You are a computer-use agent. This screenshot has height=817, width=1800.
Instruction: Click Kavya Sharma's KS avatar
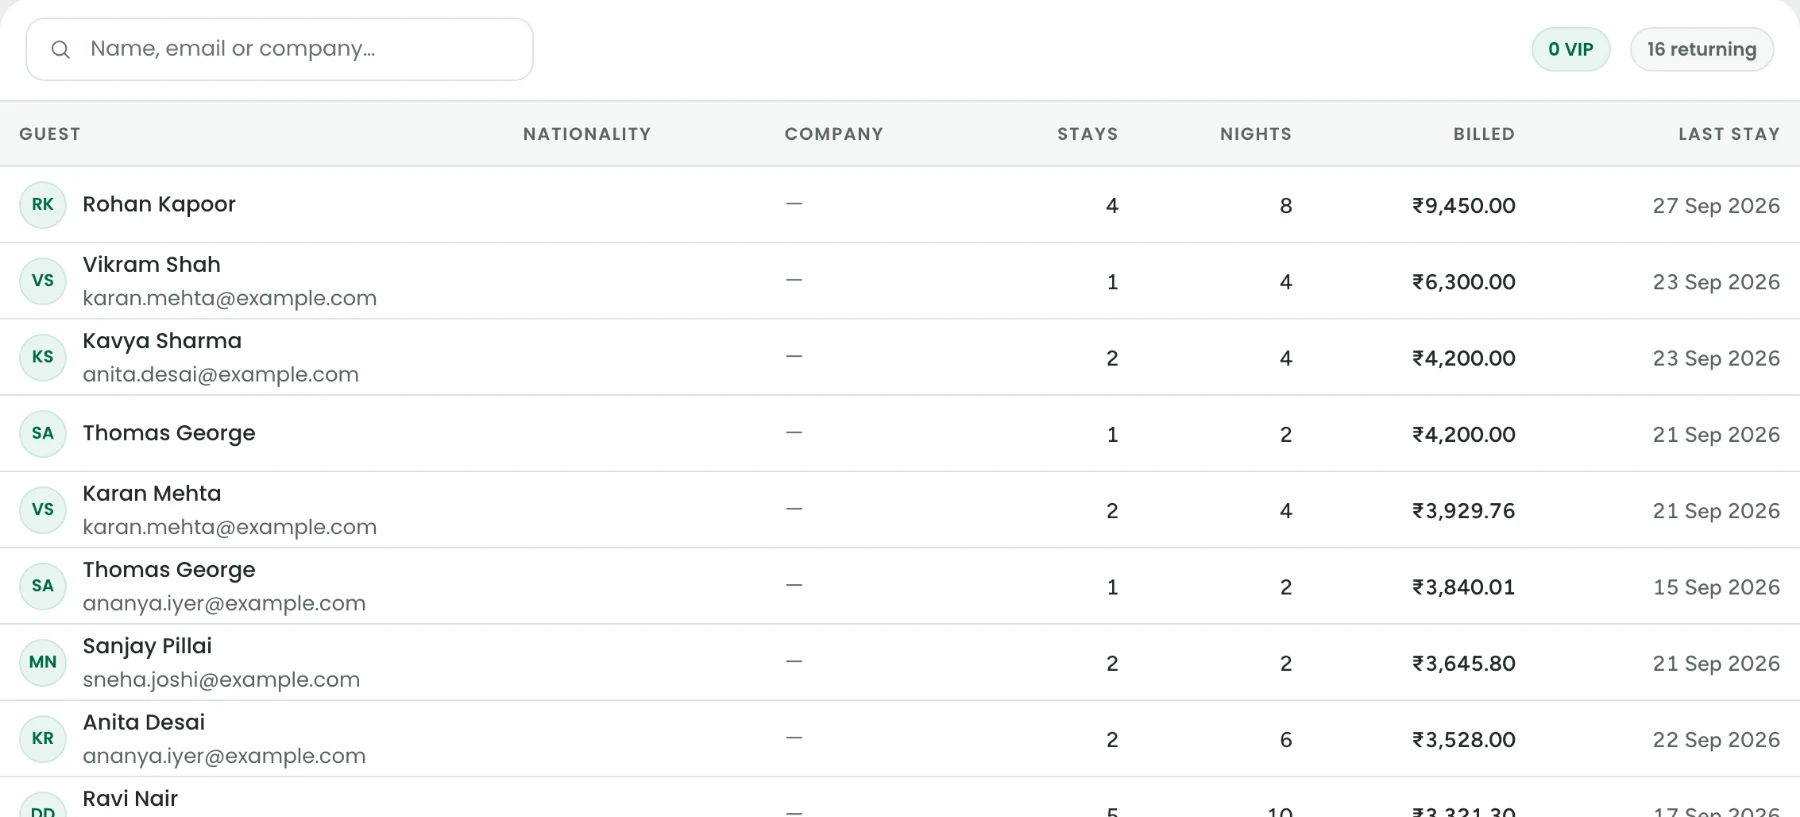pos(43,357)
